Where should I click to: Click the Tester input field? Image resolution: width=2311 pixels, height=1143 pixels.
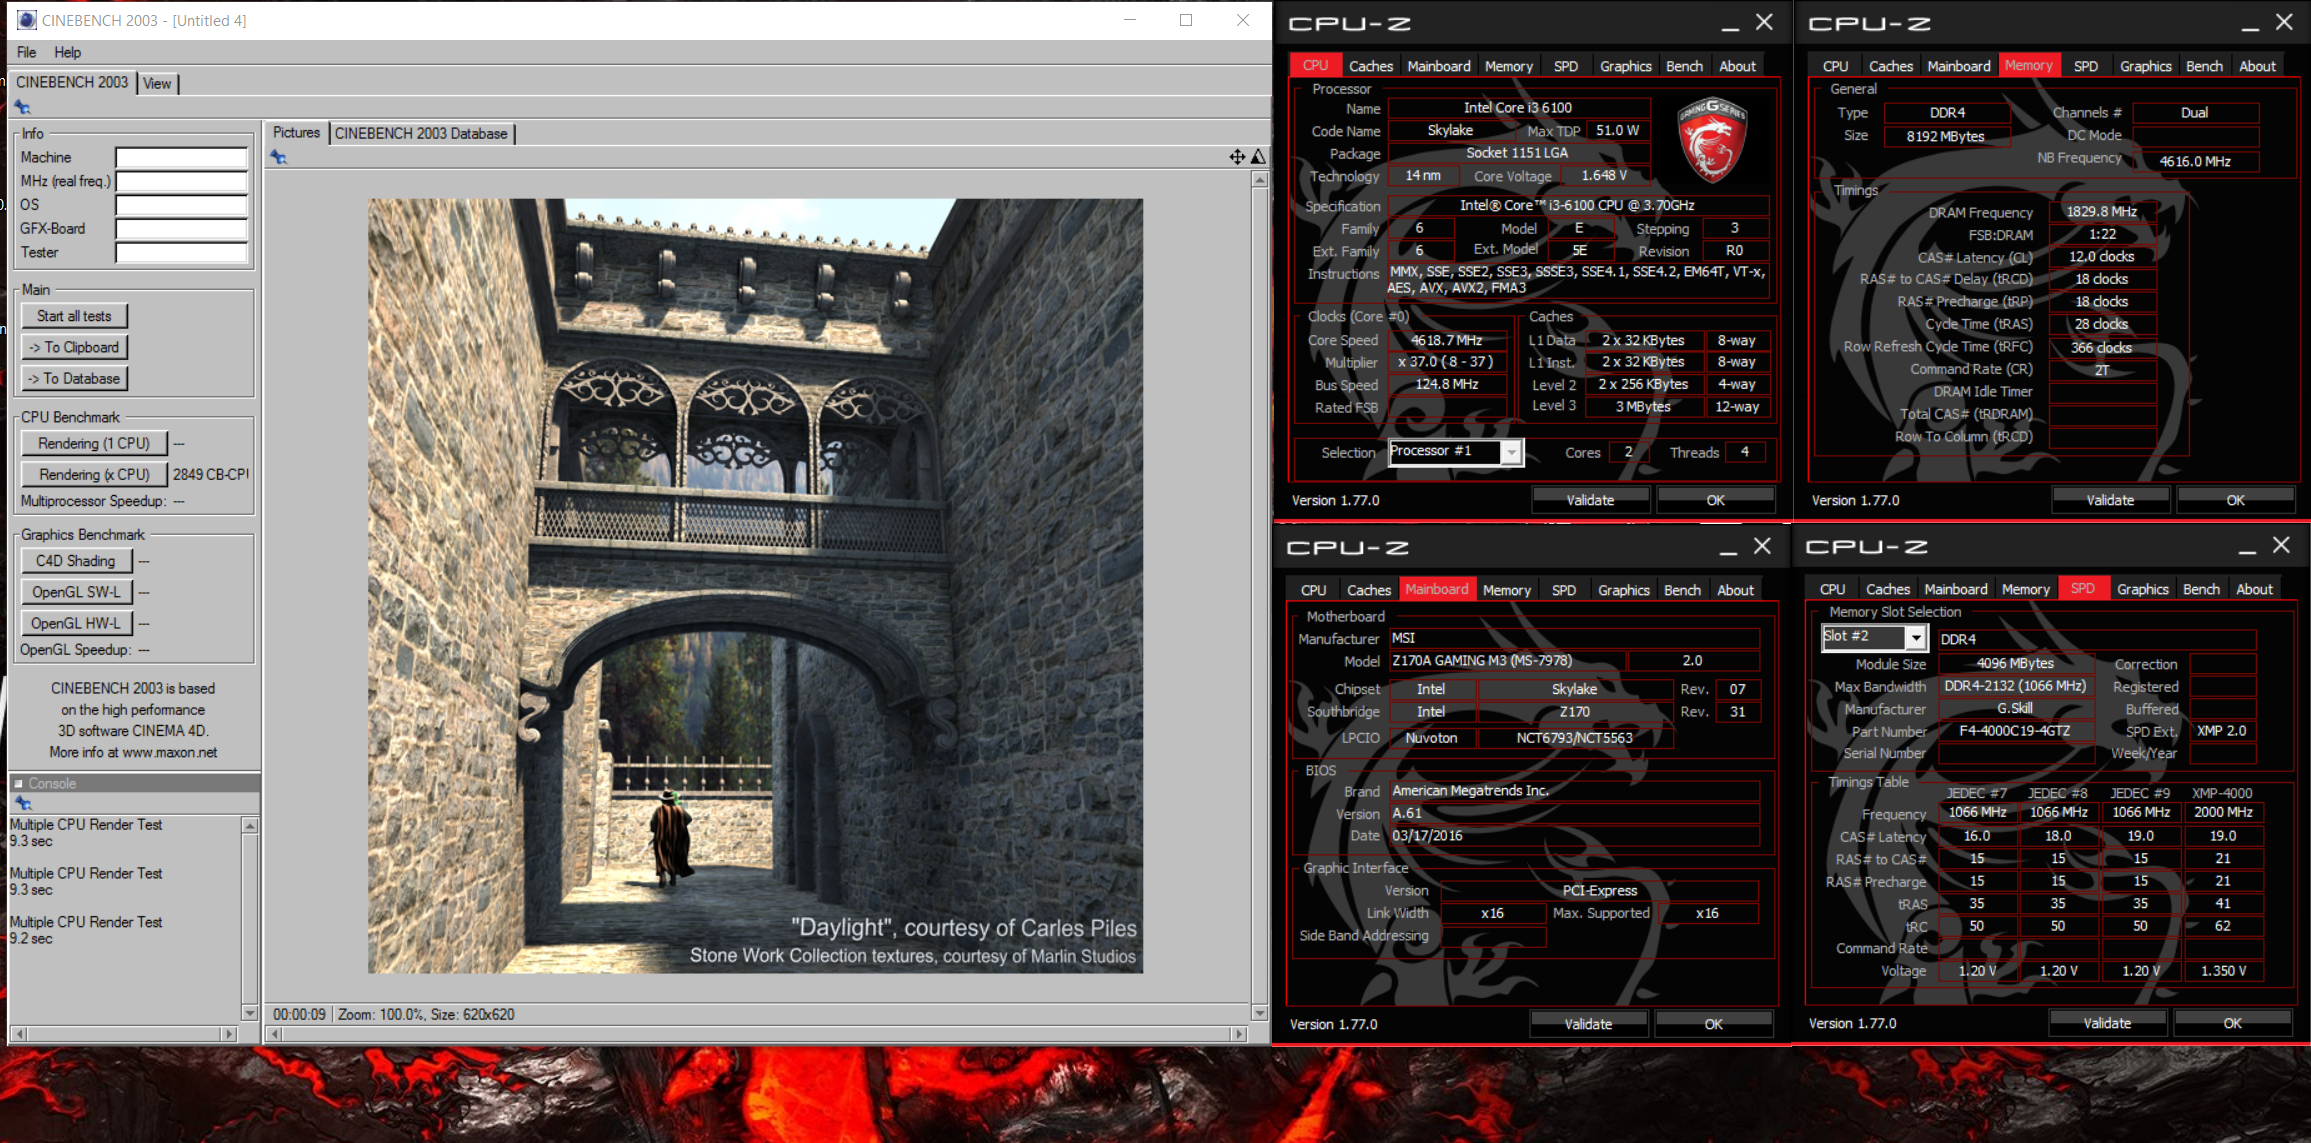(x=181, y=253)
